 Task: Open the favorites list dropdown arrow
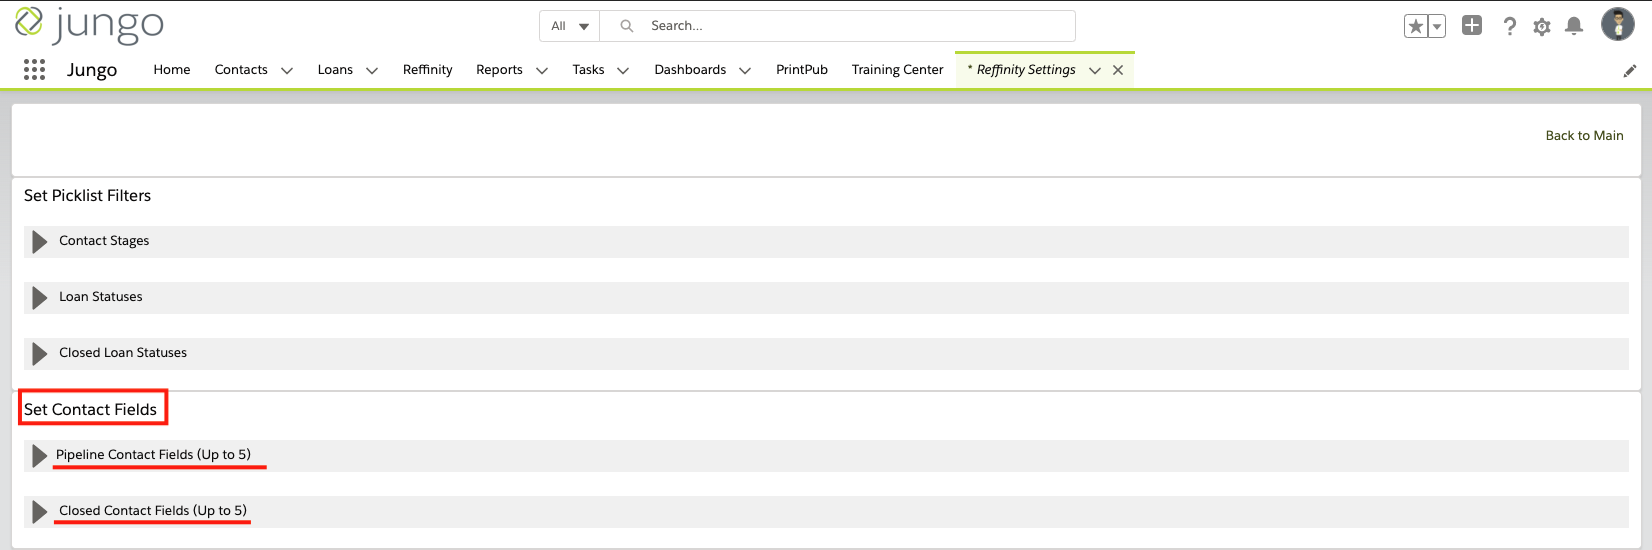coord(1437,27)
